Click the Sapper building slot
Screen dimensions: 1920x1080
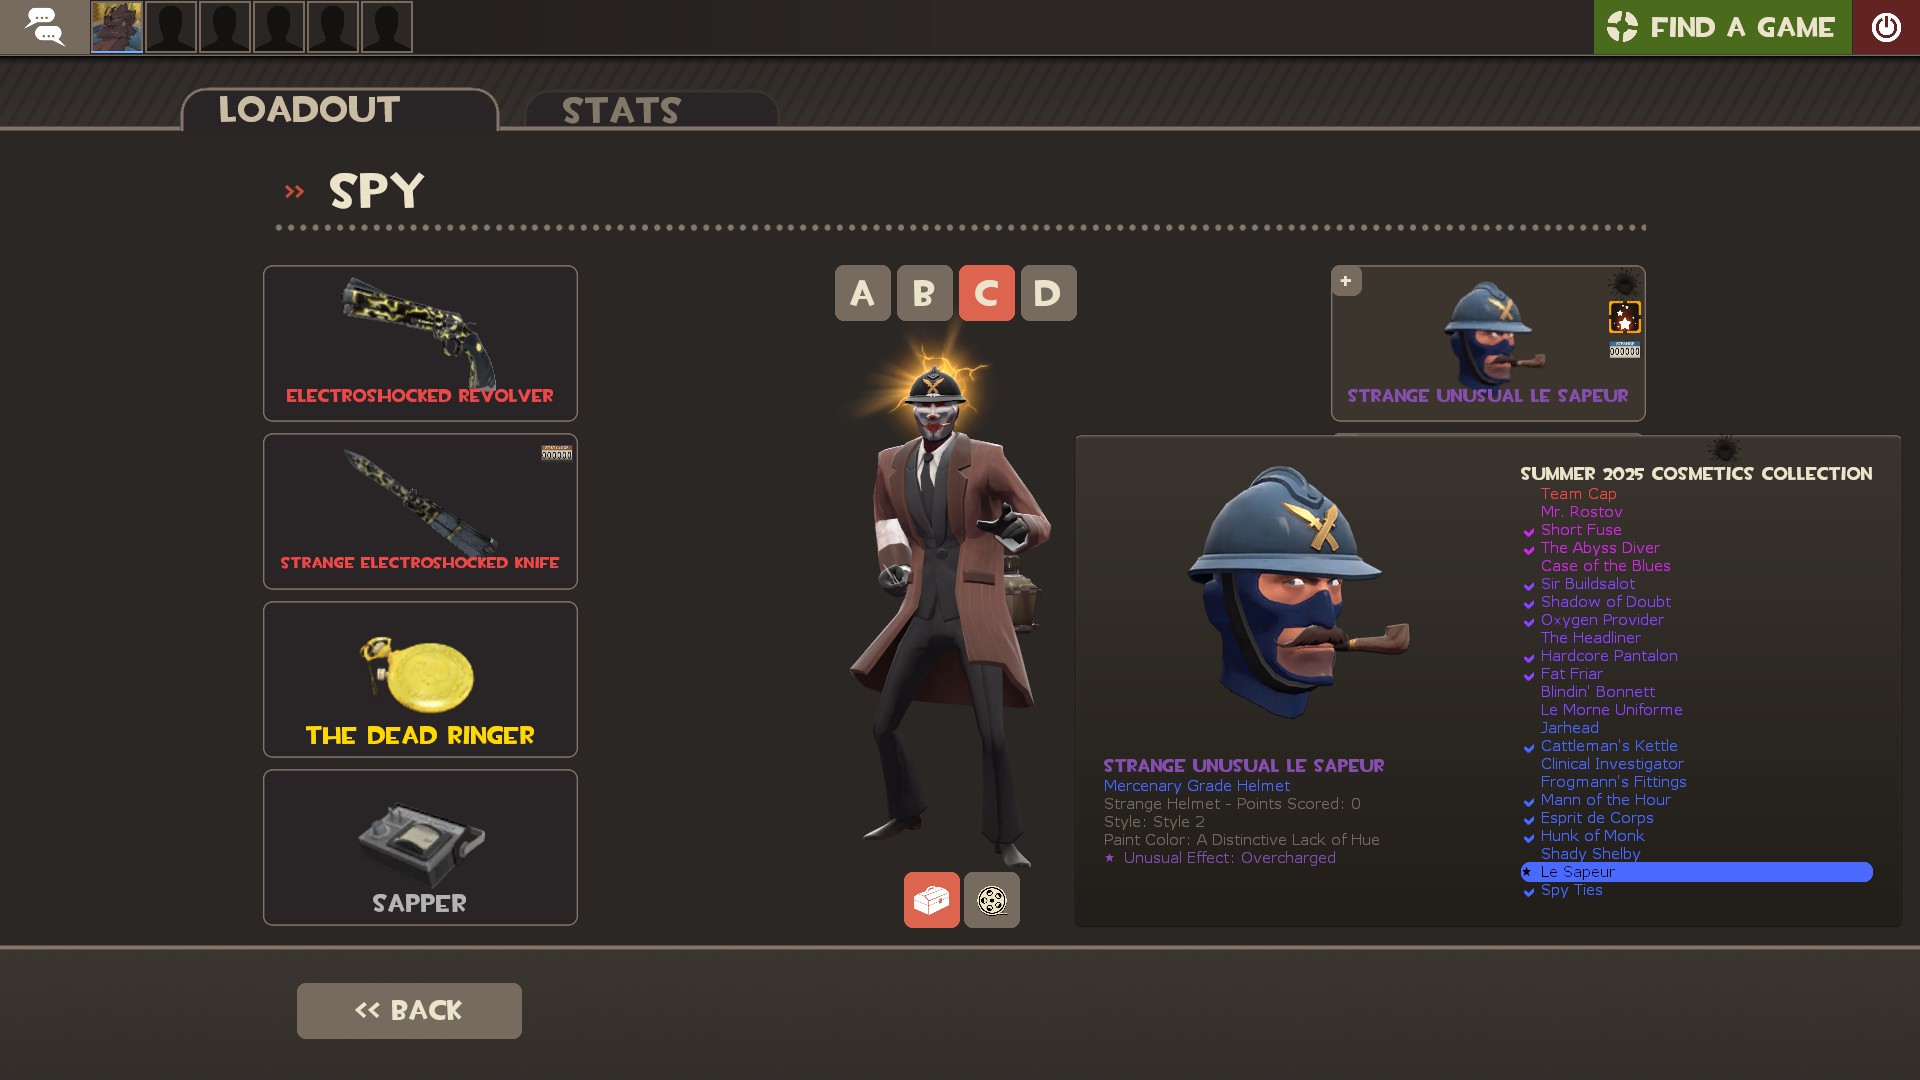click(420, 847)
